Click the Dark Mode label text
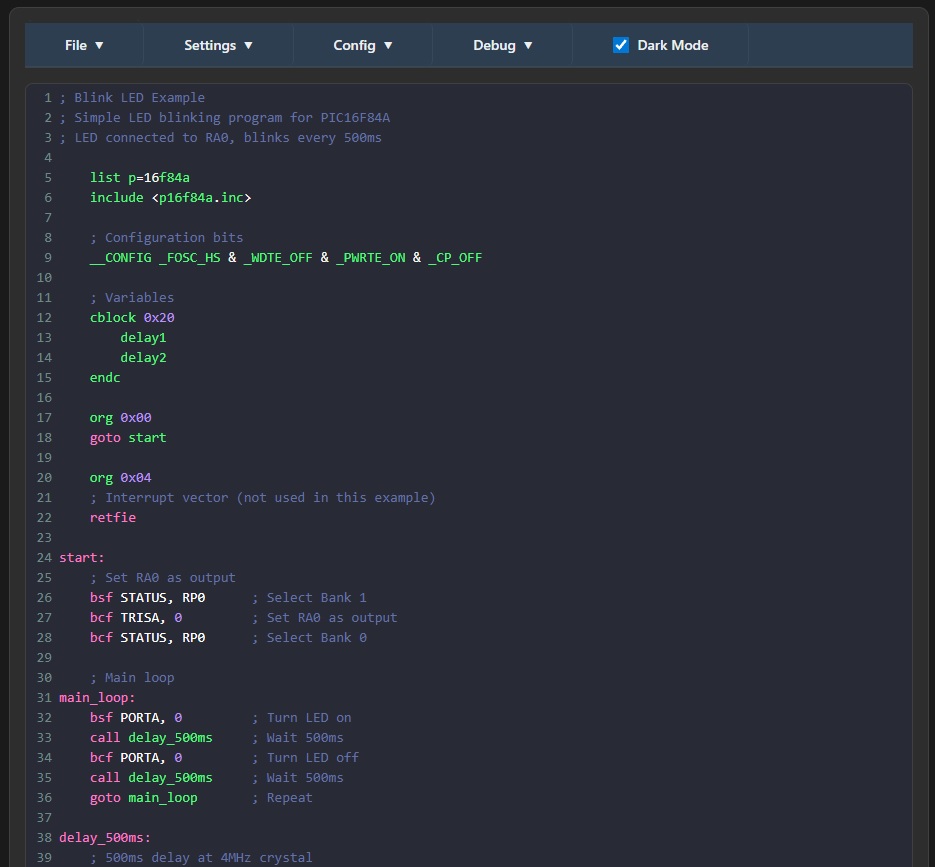 (x=672, y=44)
